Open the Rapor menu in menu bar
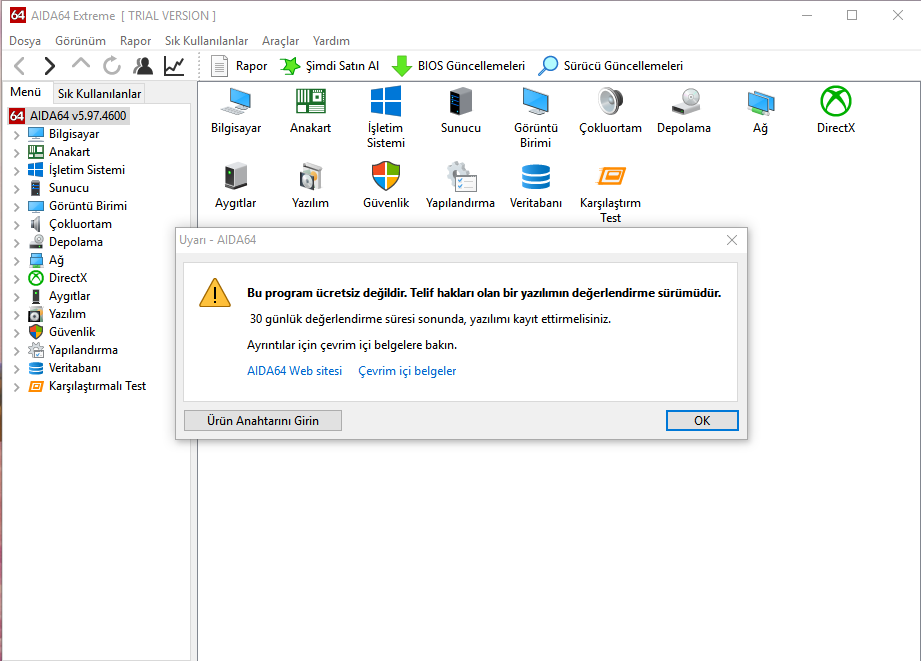This screenshot has width=921, height=661. point(136,41)
